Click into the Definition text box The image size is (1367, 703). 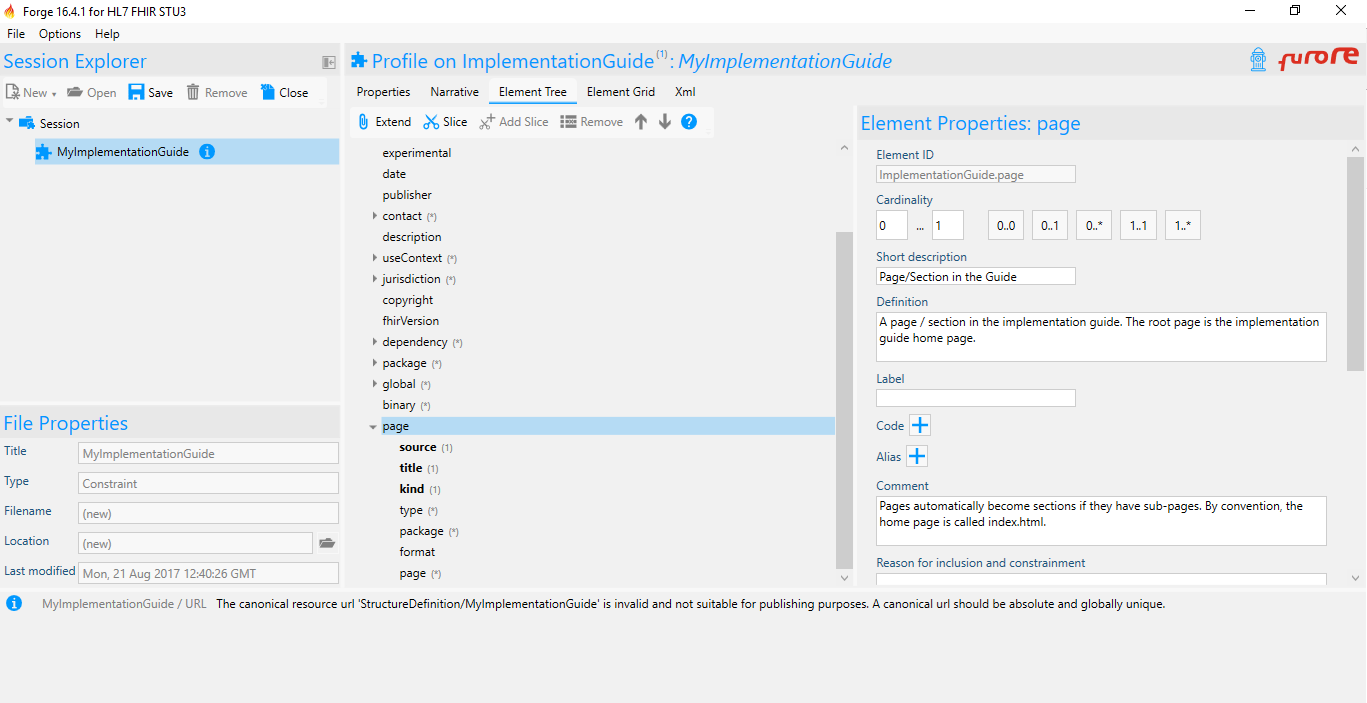point(1101,337)
